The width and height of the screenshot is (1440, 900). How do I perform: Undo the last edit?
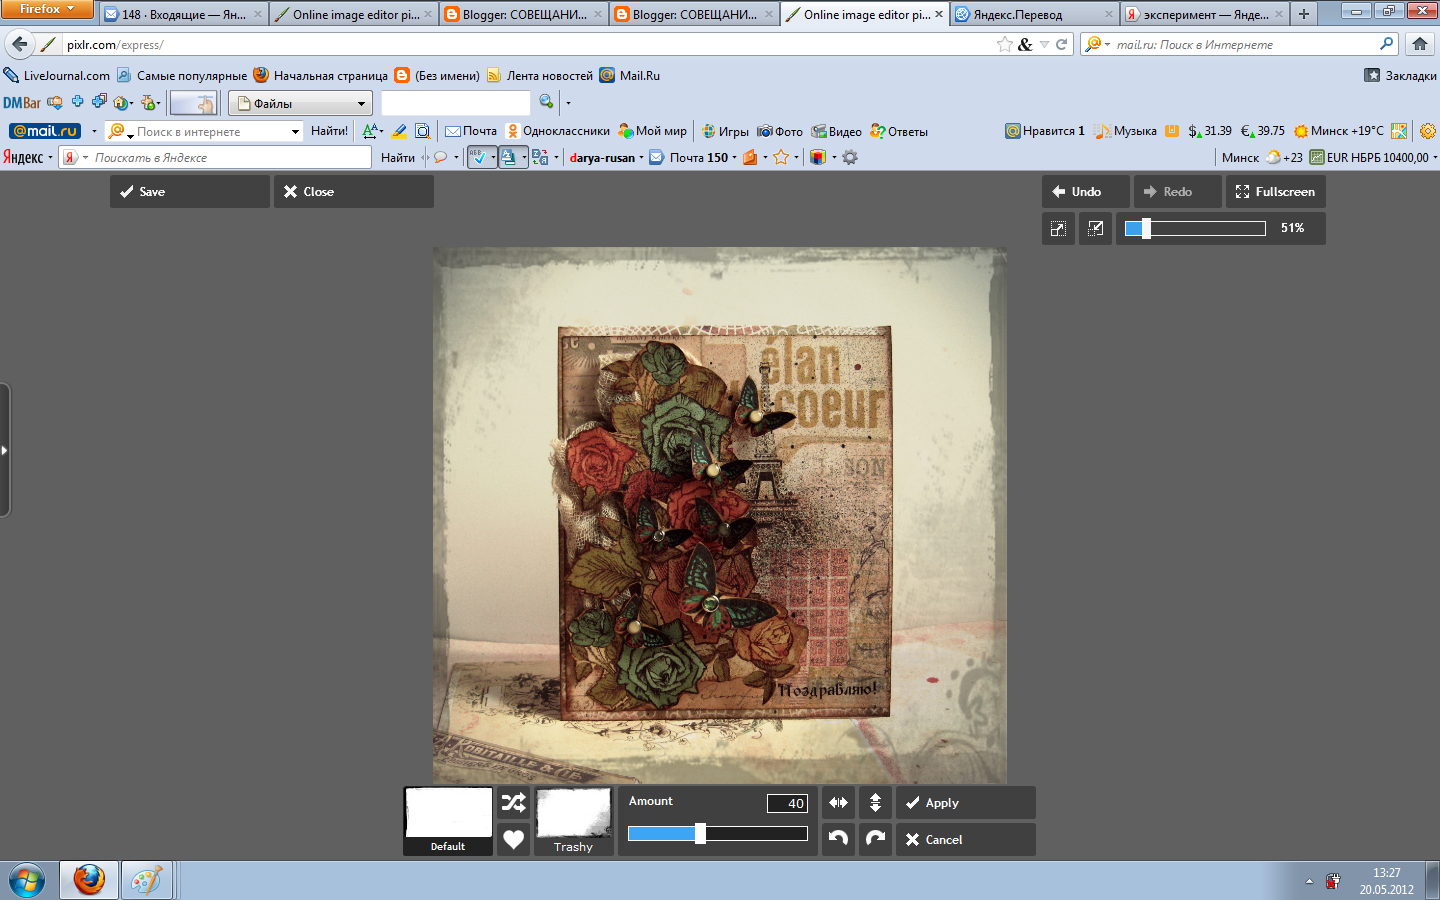(1085, 192)
